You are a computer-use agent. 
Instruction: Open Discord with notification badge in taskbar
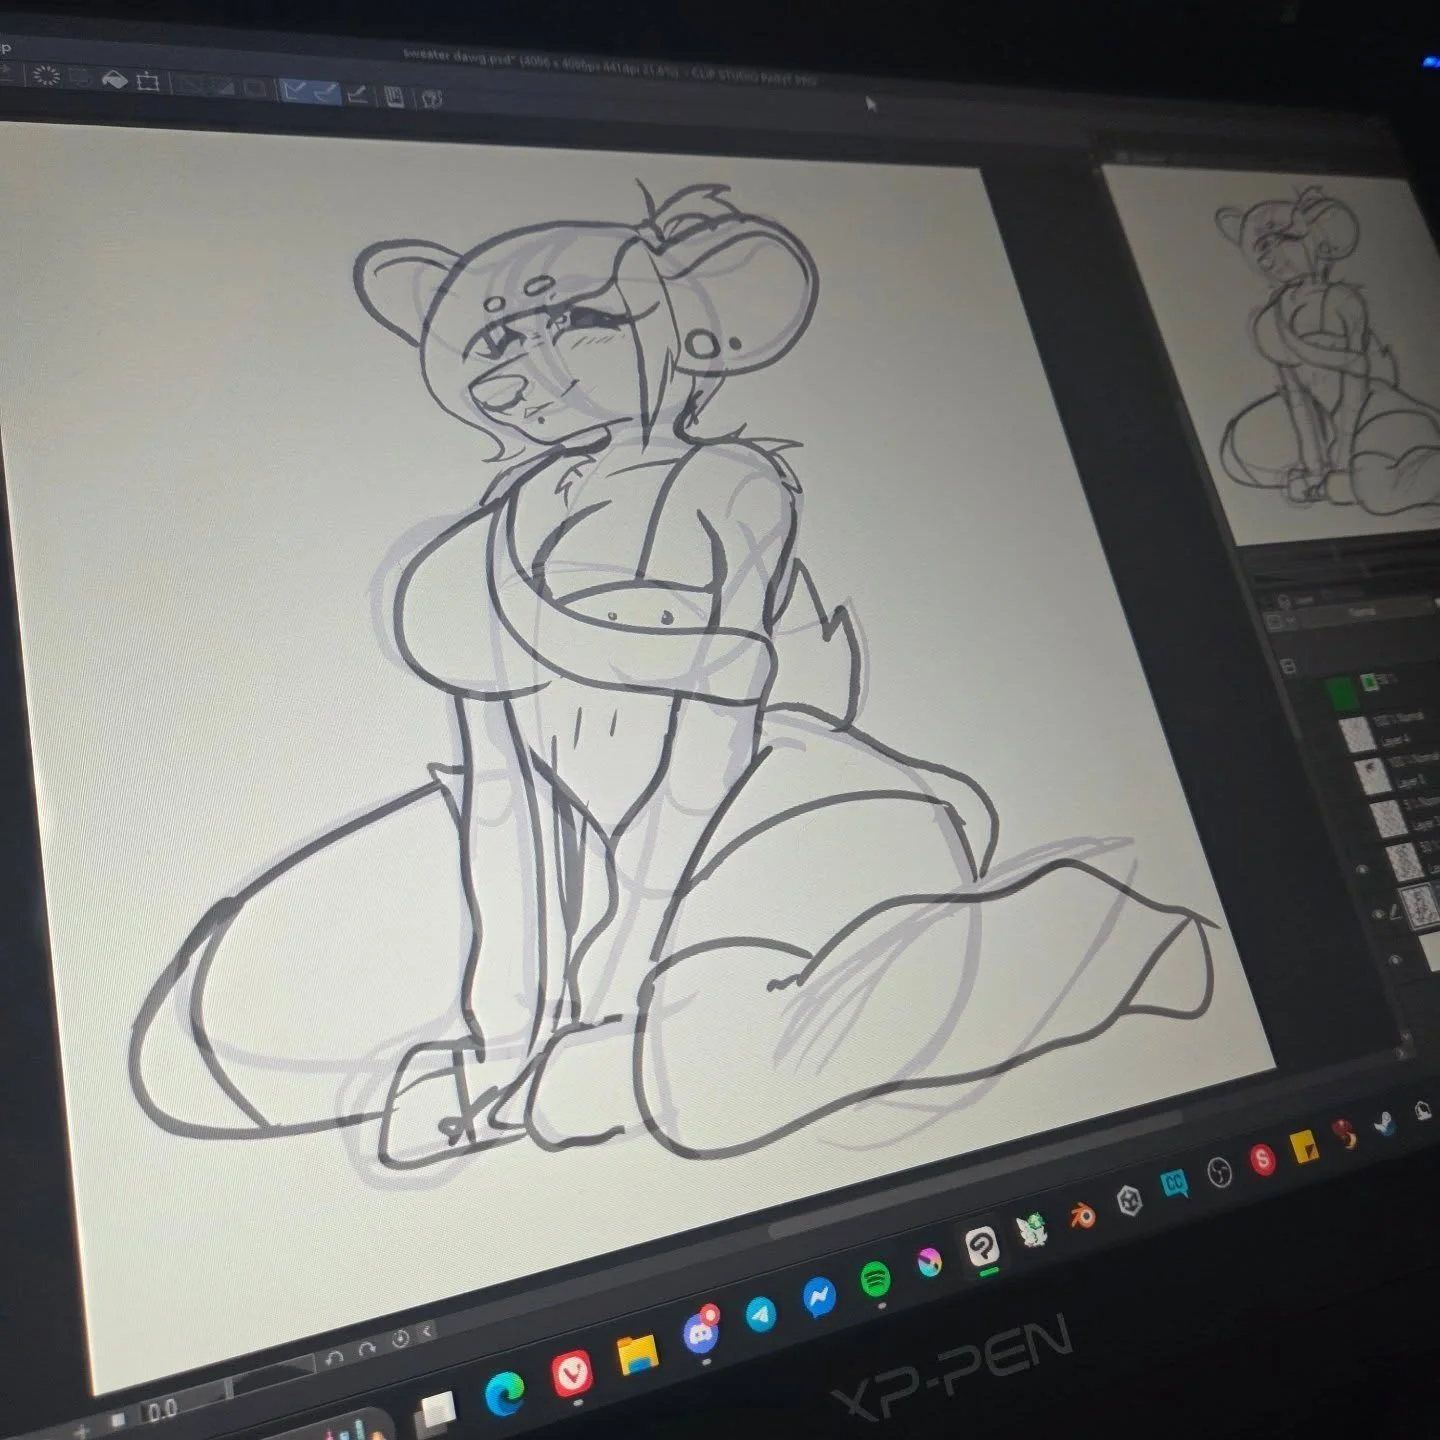(x=701, y=1331)
